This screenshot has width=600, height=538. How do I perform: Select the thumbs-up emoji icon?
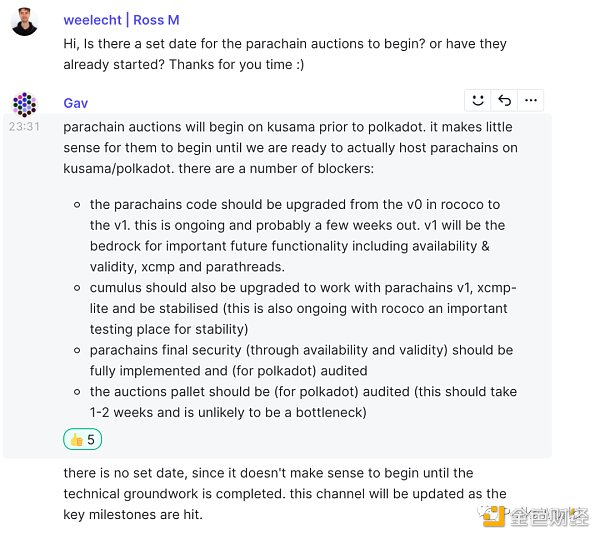77,440
